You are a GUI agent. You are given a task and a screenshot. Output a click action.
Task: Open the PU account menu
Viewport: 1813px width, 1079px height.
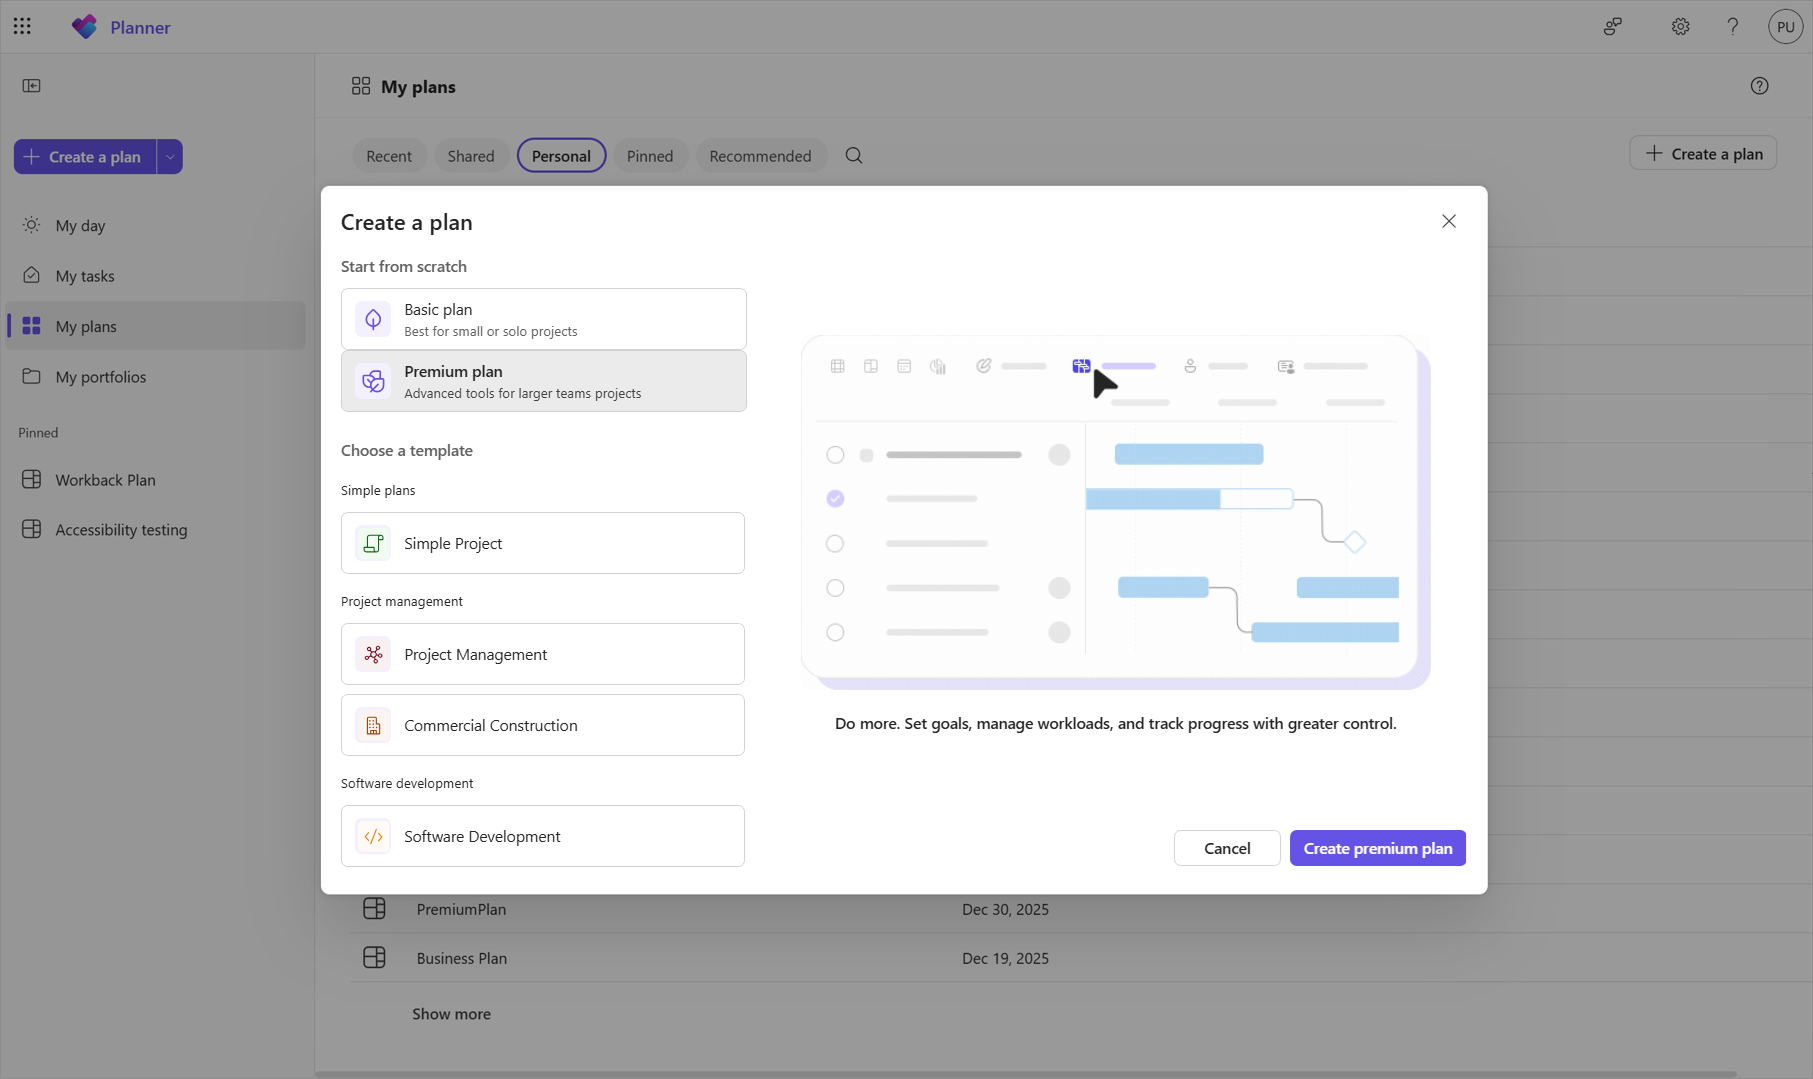point(1785,26)
